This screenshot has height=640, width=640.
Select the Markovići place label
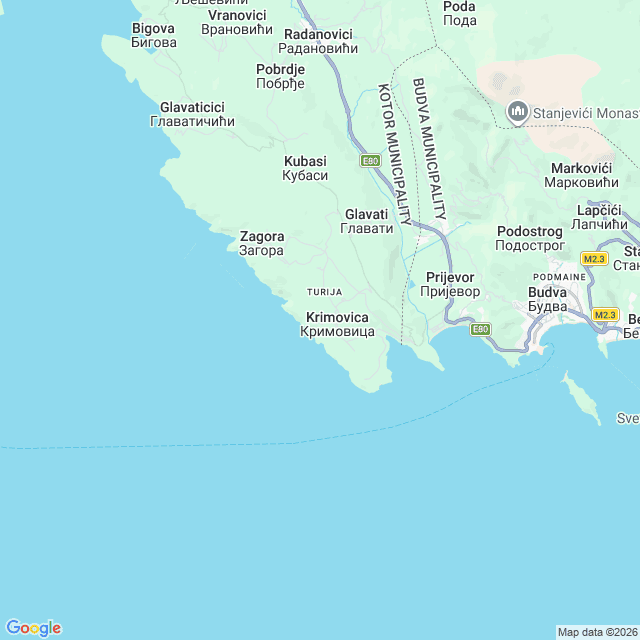click(x=581, y=175)
